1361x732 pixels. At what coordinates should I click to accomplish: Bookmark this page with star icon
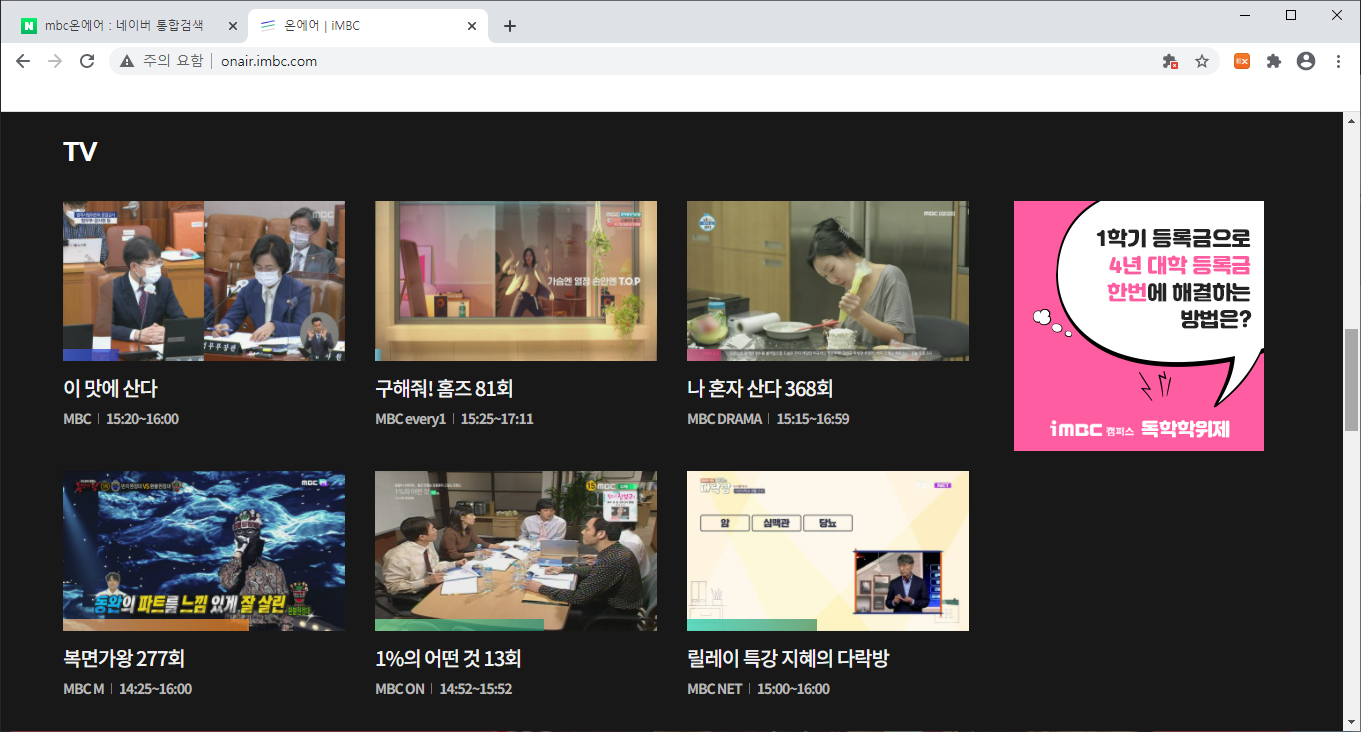point(1202,61)
